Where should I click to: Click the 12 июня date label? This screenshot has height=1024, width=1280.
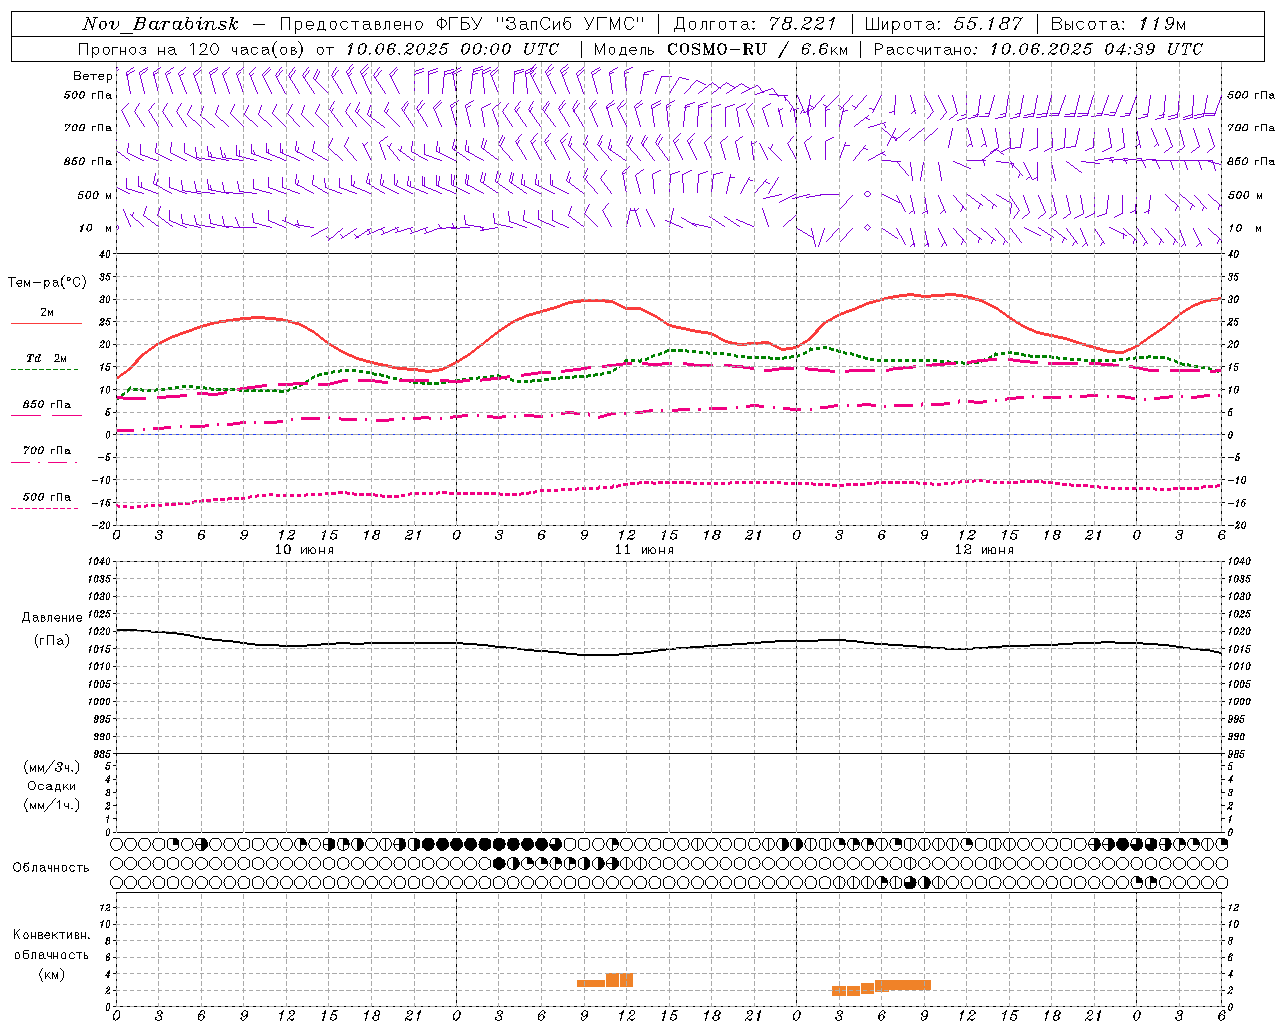point(984,550)
